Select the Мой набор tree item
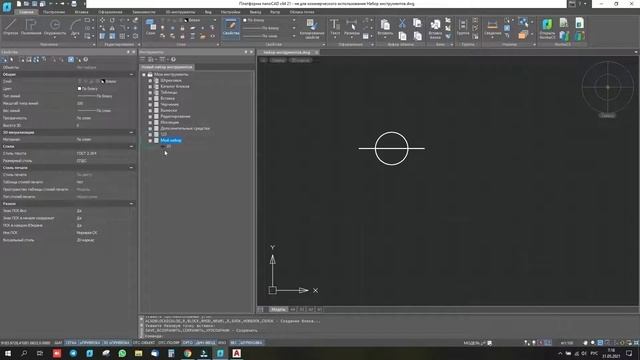 (171, 140)
